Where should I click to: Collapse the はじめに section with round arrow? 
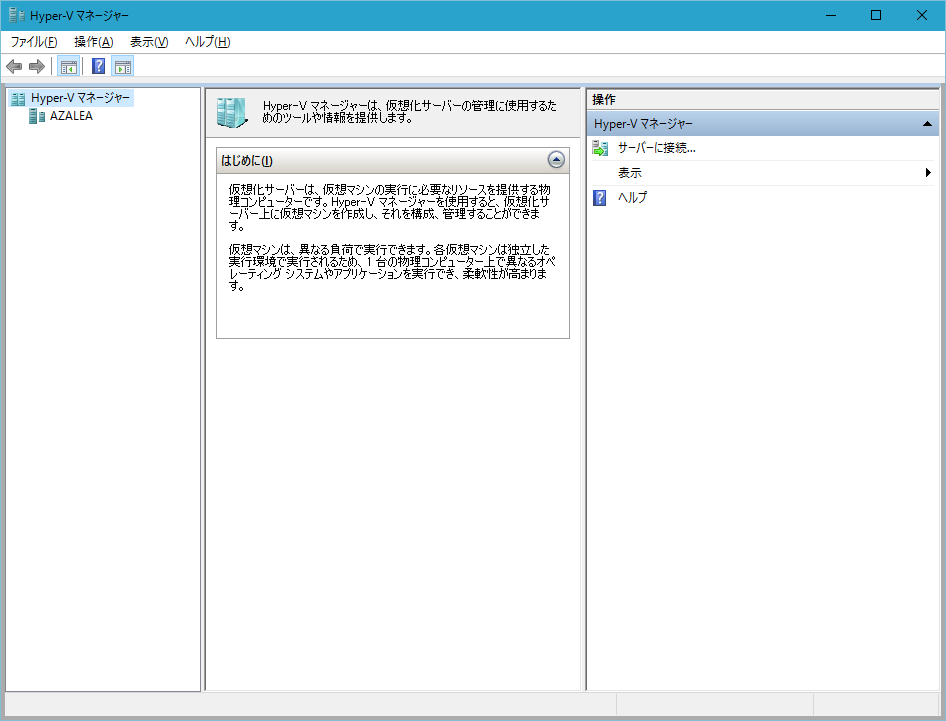coord(556,160)
